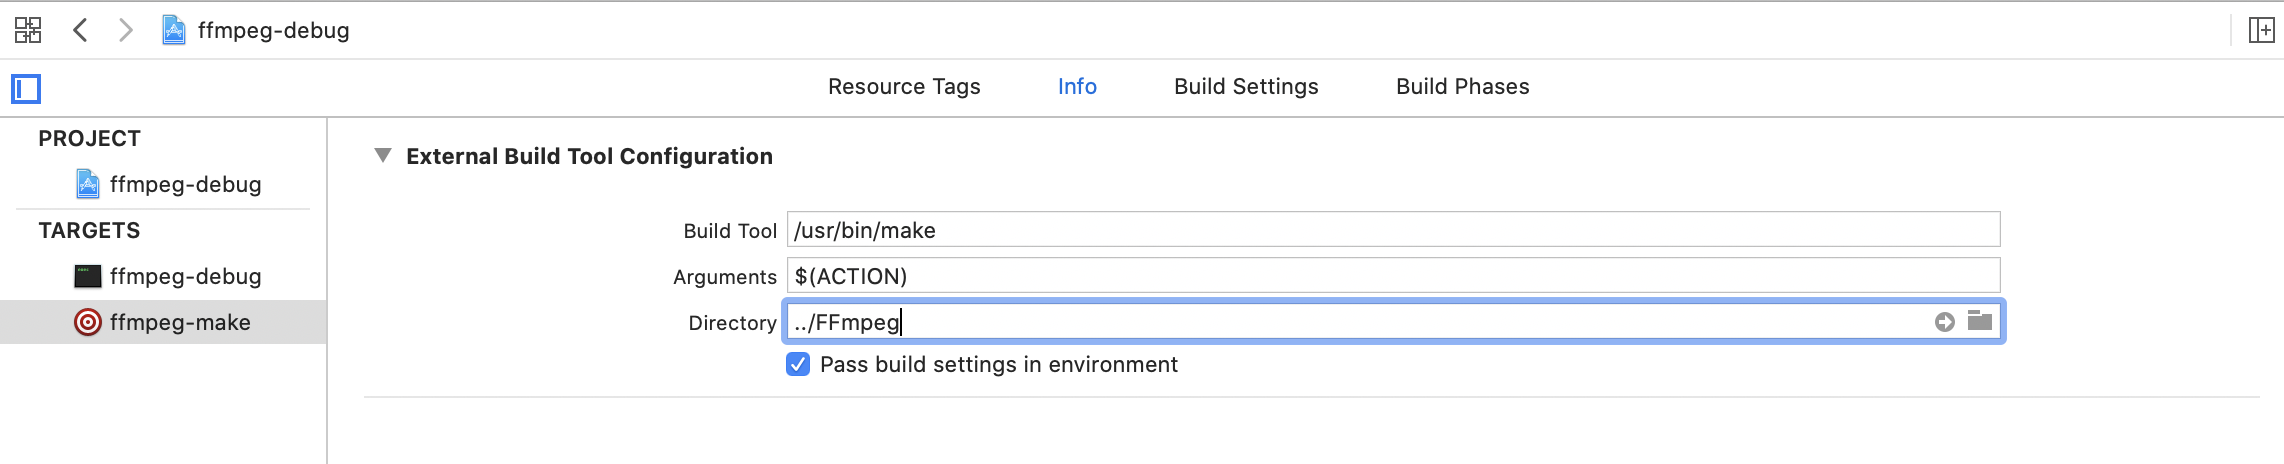Select the Info tab
The width and height of the screenshot is (2284, 464).
pyautogui.click(x=1077, y=87)
